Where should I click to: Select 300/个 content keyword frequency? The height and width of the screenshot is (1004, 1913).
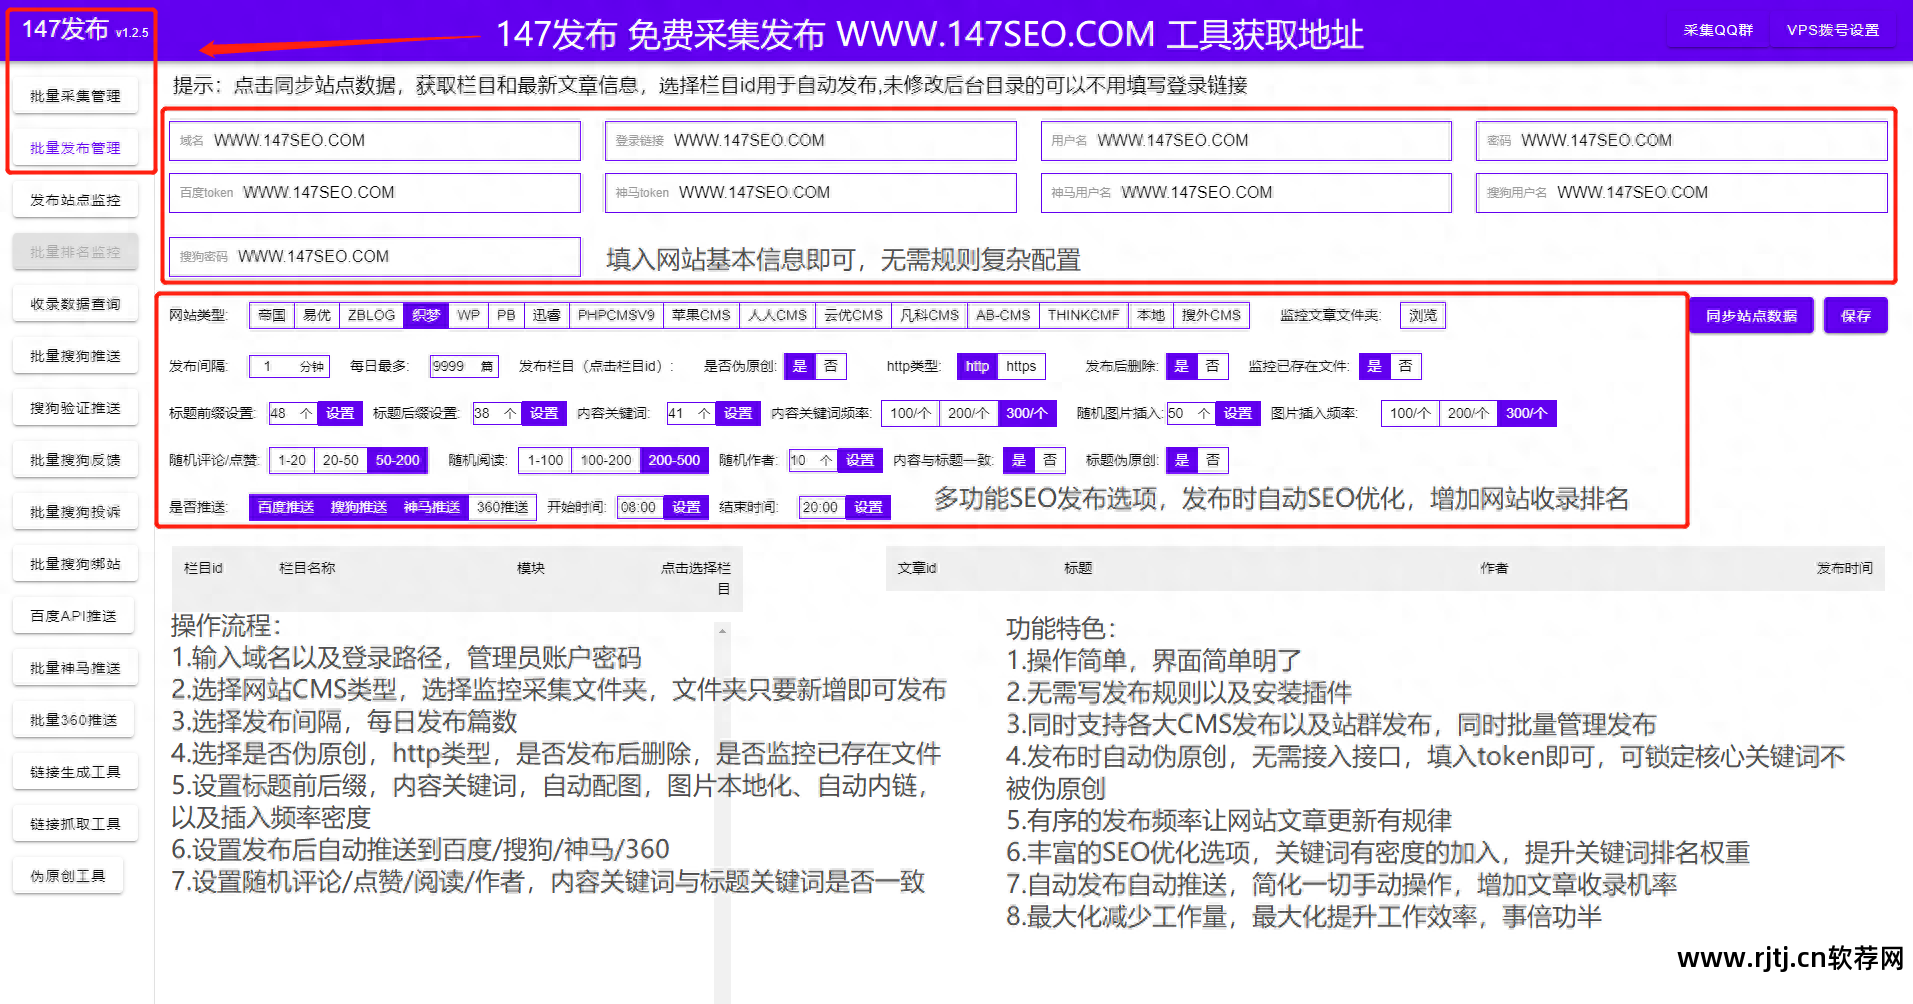click(x=1027, y=412)
